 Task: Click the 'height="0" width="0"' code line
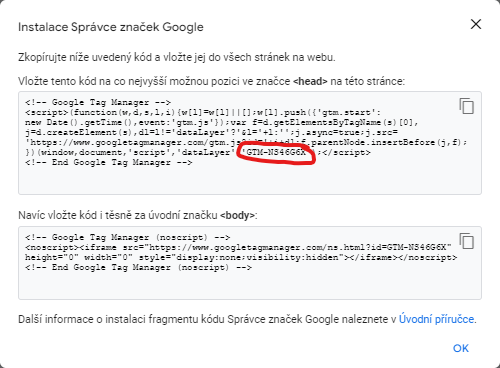point(241,257)
